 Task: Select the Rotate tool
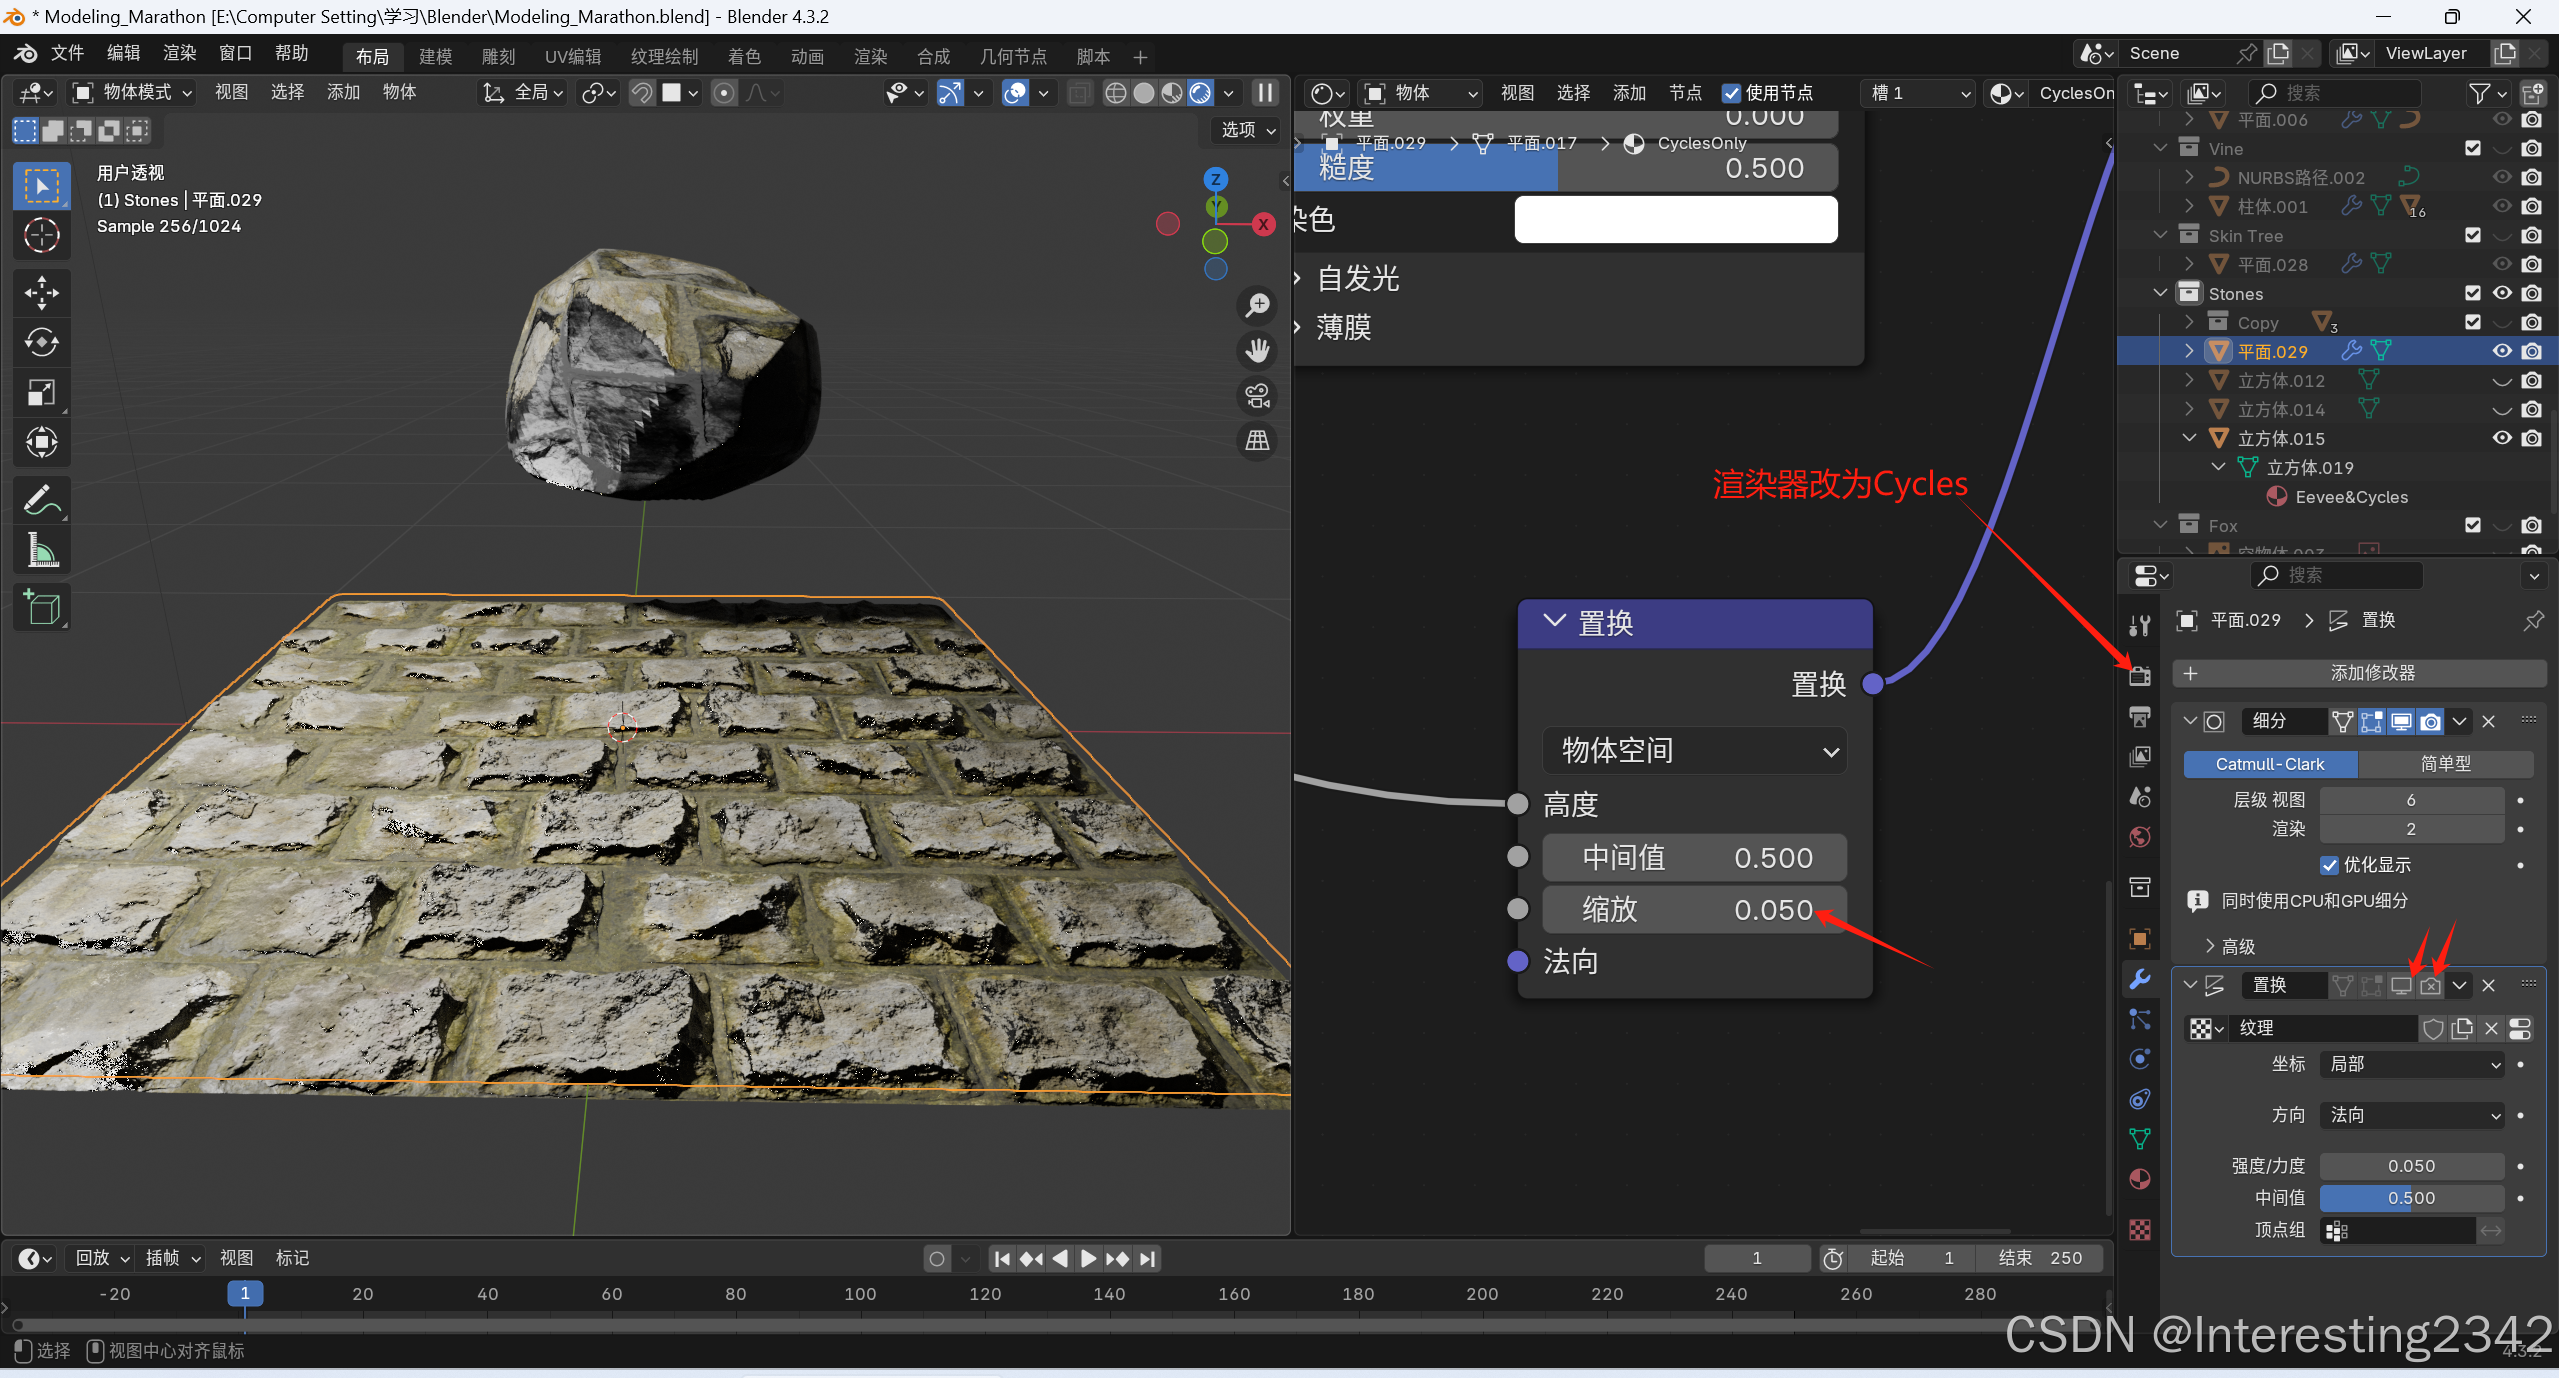[x=41, y=342]
